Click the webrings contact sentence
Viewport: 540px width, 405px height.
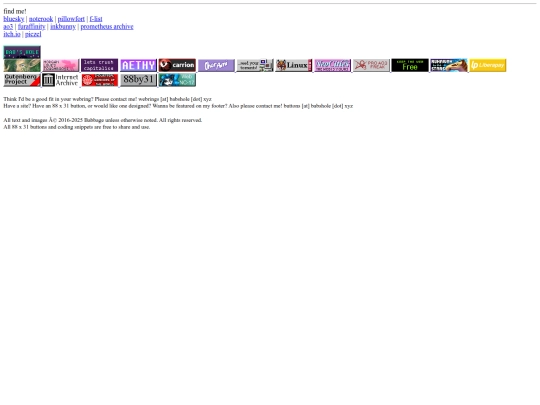tap(107, 99)
